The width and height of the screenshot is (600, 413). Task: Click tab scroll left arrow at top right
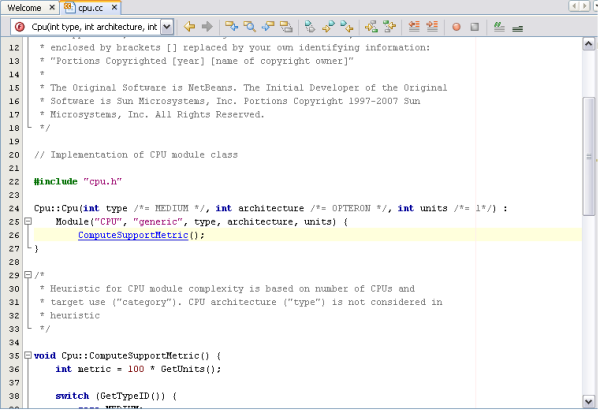[574, 6]
